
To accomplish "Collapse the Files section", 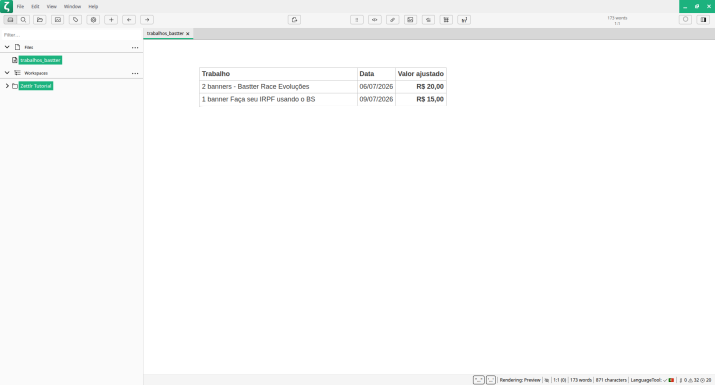I will tap(7, 47).
